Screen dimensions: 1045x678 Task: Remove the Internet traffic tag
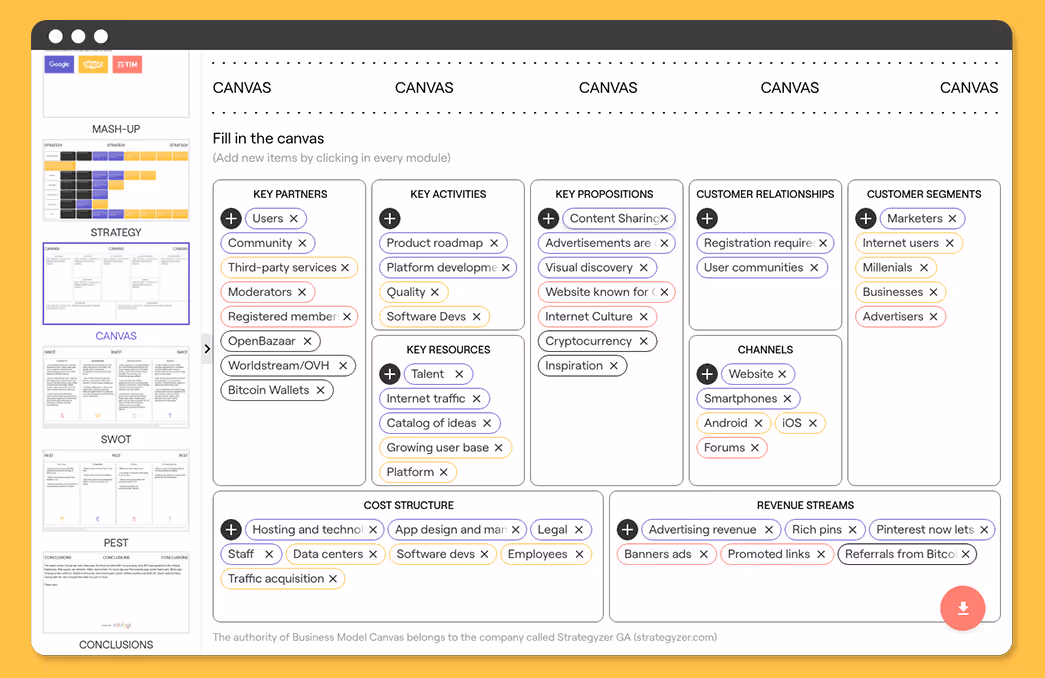pos(477,399)
